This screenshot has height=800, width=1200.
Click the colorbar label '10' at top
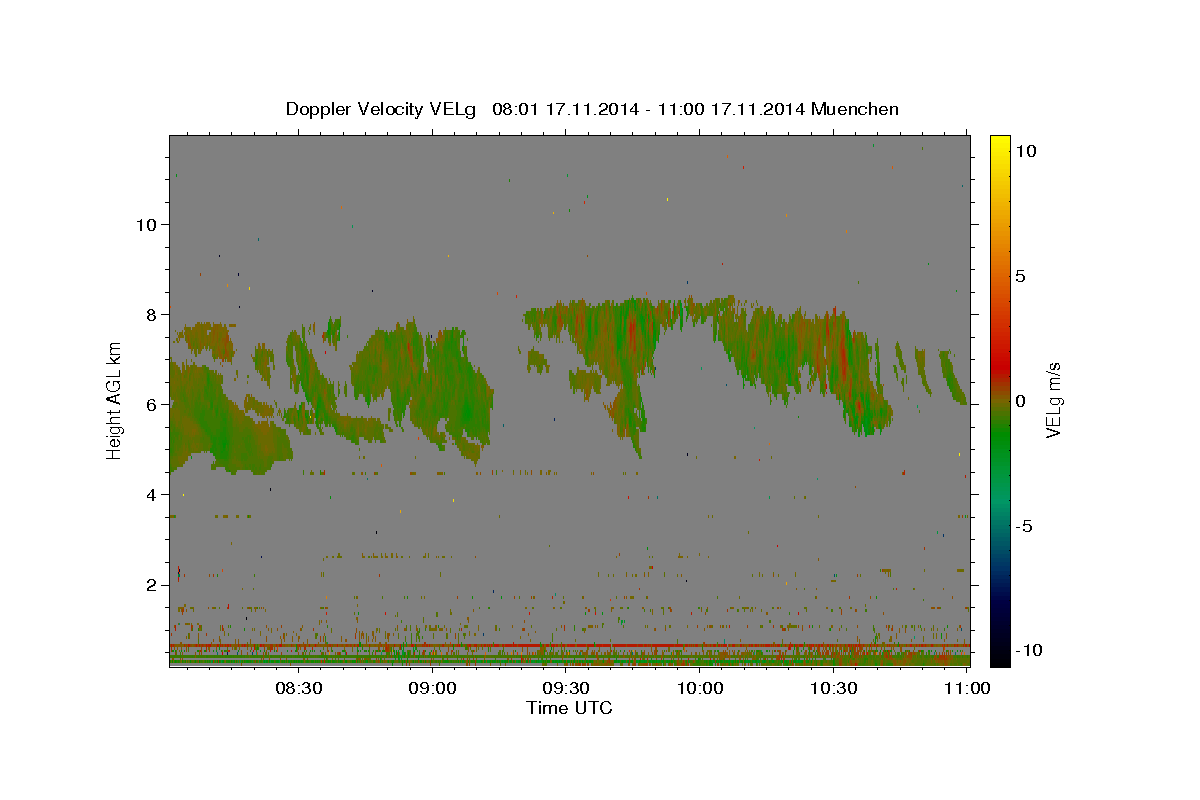point(1025,150)
